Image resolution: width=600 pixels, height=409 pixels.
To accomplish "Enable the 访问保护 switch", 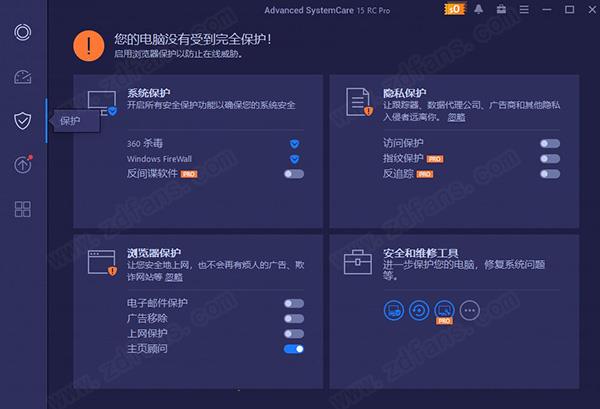I will point(550,143).
